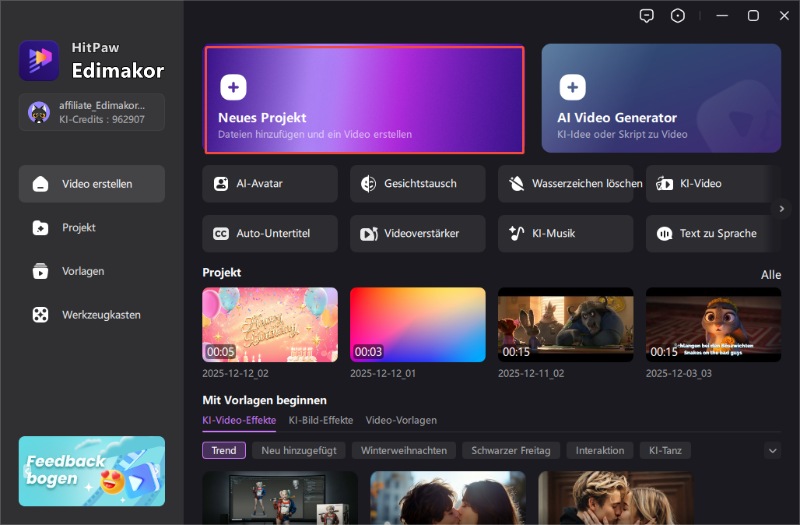Image resolution: width=800 pixels, height=525 pixels.
Task: Open the affiliate account credits panel
Action: [91, 111]
